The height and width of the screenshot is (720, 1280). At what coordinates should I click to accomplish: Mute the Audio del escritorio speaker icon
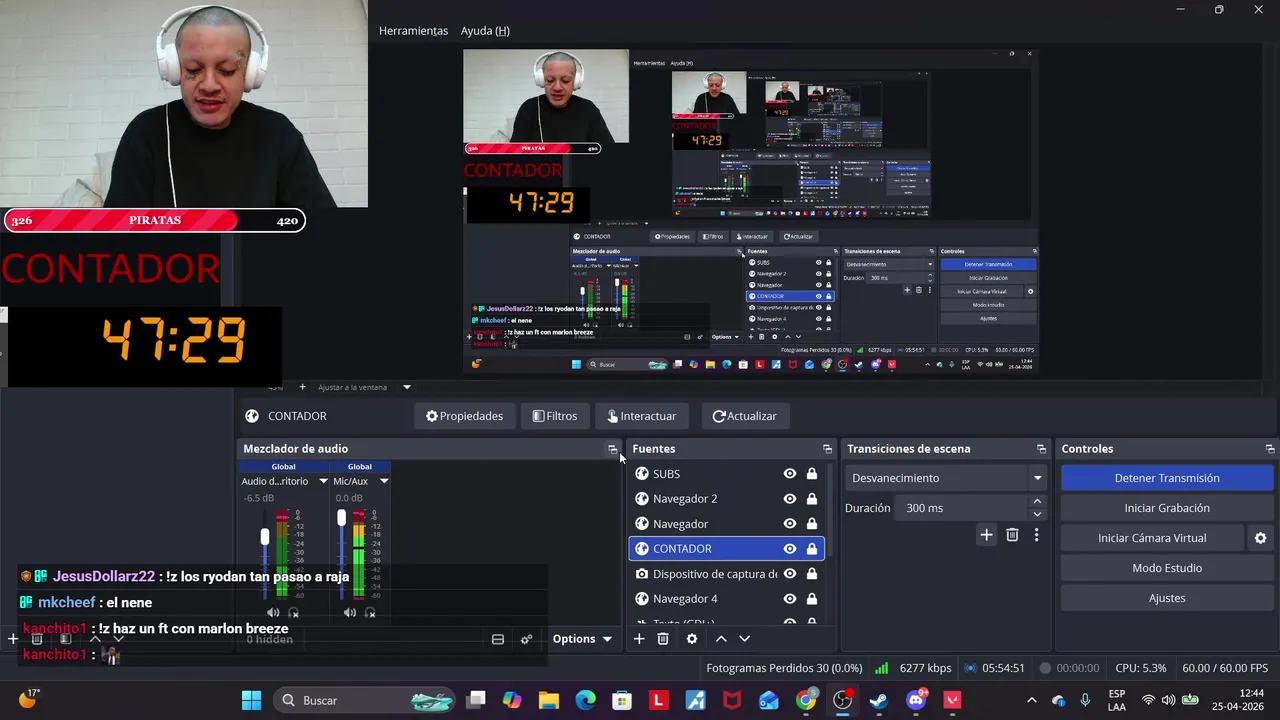coord(273,612)
